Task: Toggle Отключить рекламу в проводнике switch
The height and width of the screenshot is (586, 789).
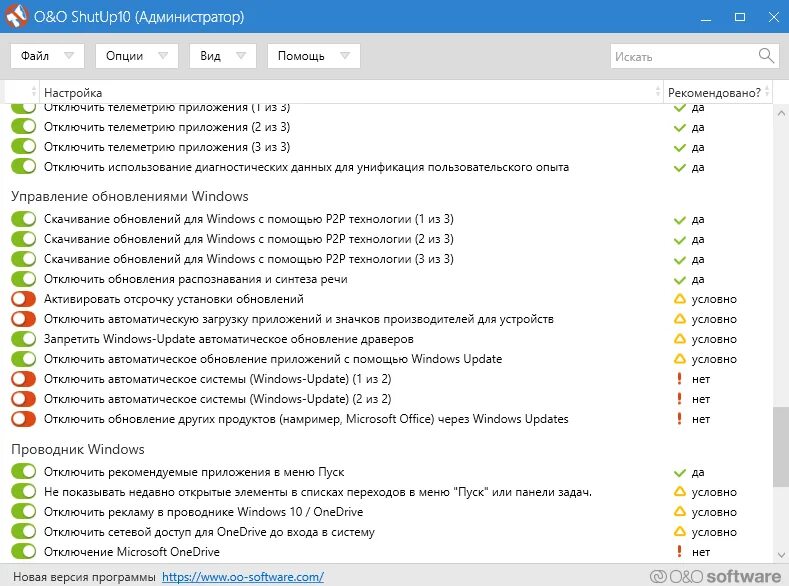Action: 23,512
